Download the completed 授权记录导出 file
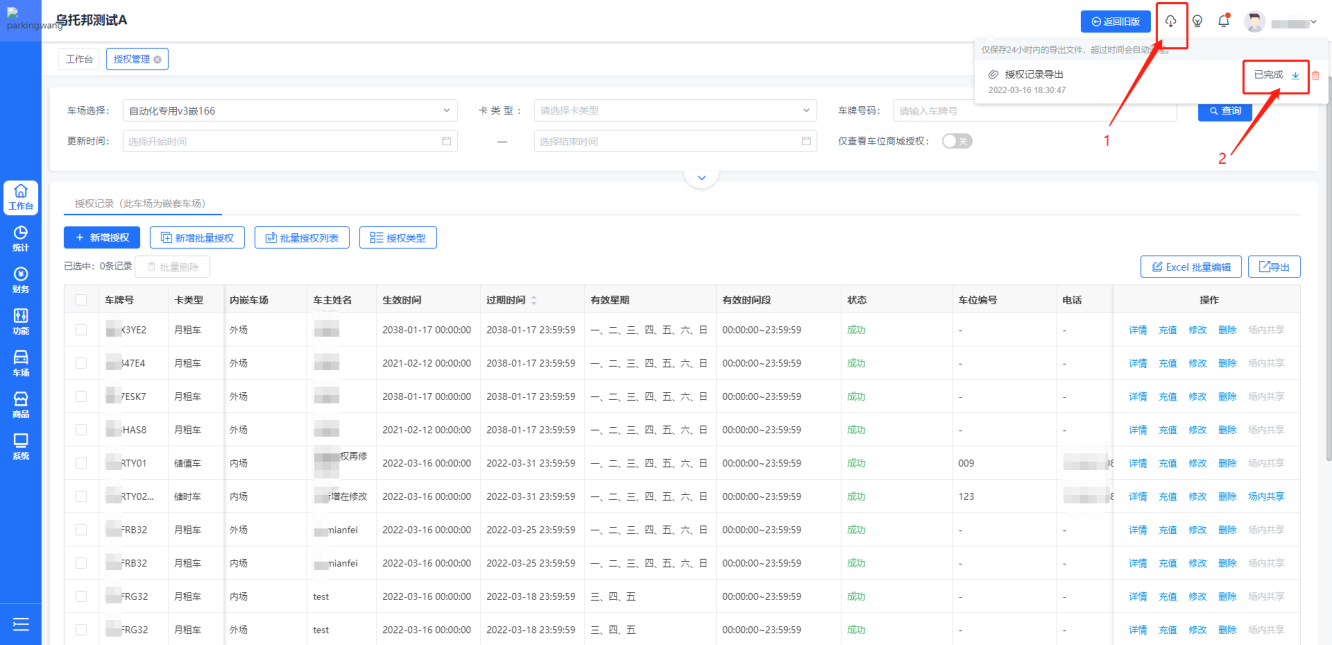Image resolution: width=1332 pixels, height=645 pixels. tap(1295, 75)
